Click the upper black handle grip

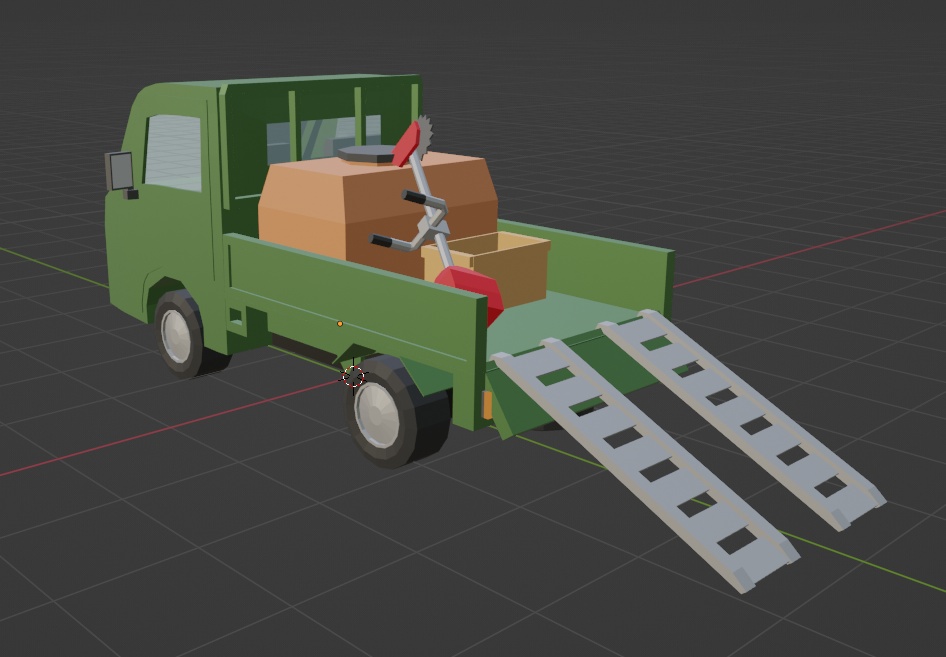415,197
